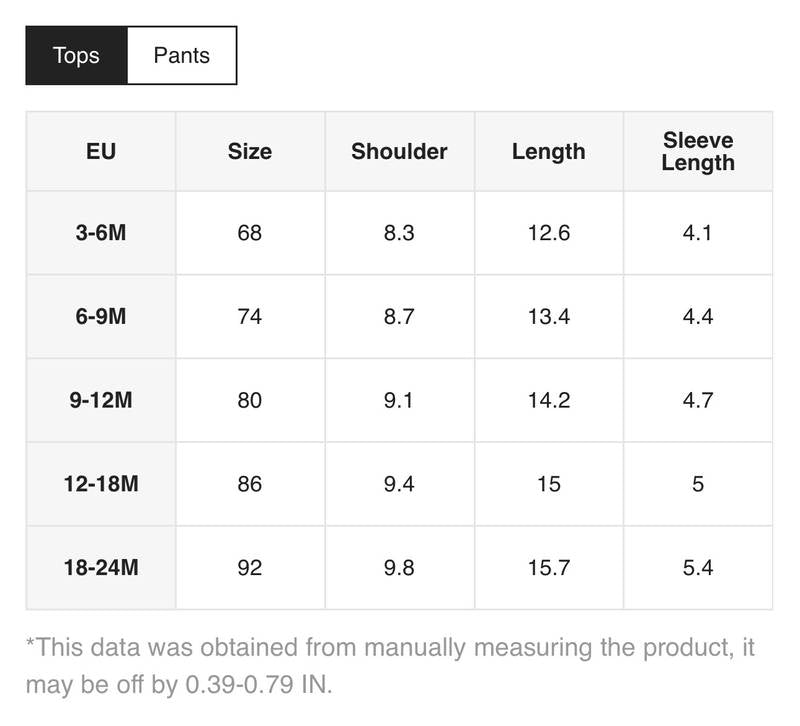800x726 pixels.
Task: Click the Length column header
Action: 548,152
